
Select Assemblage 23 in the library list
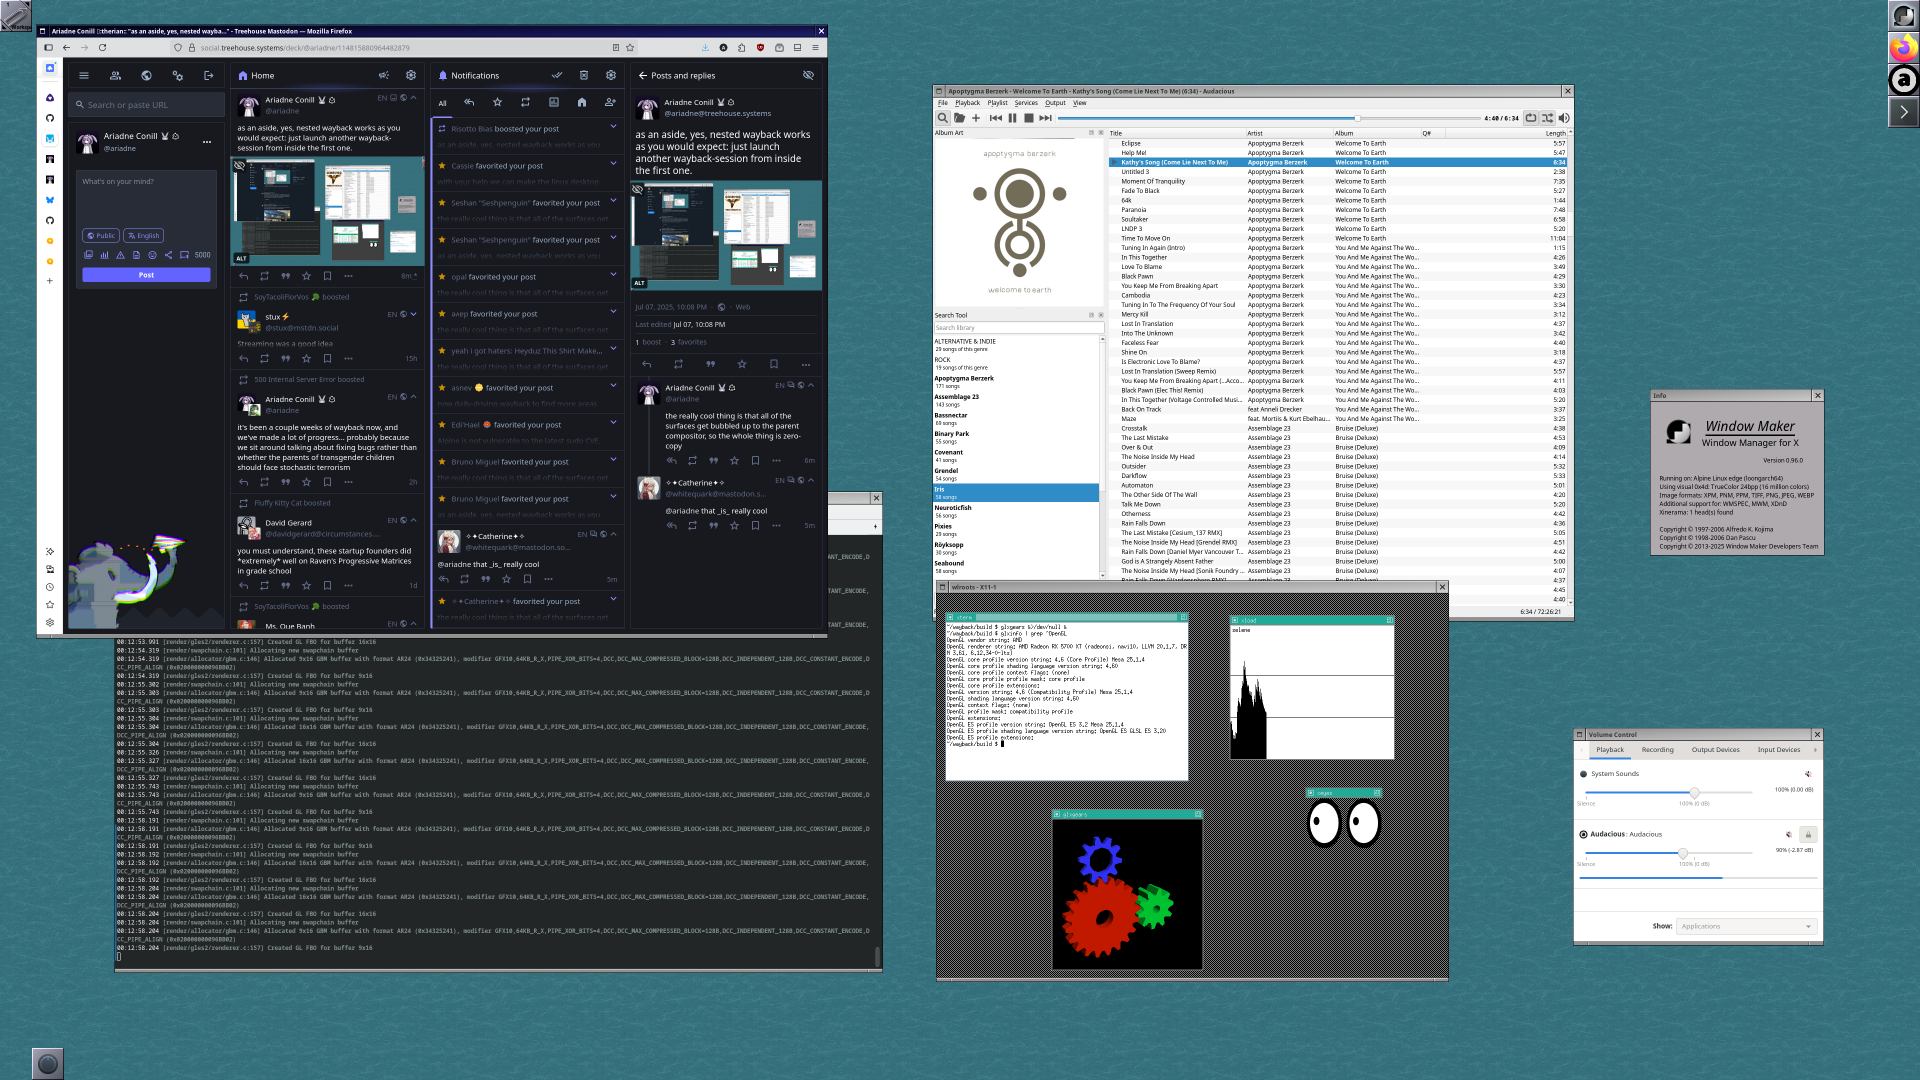[x=1016, y=400]
